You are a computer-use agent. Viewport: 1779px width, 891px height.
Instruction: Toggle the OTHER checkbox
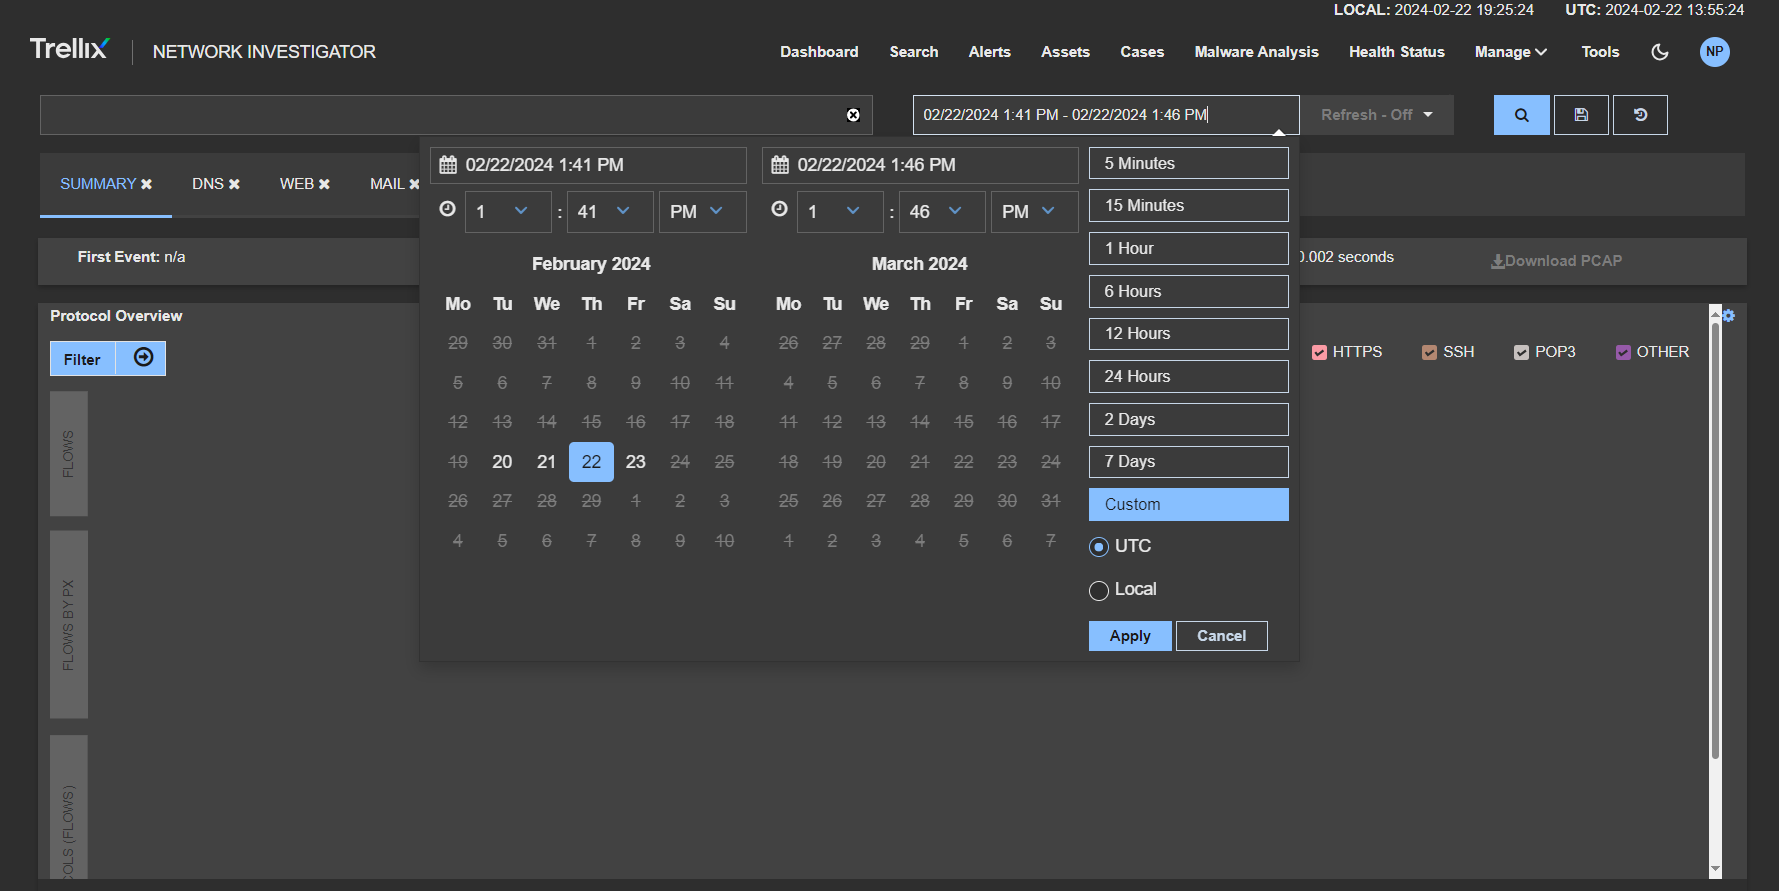pos(1623,352)
